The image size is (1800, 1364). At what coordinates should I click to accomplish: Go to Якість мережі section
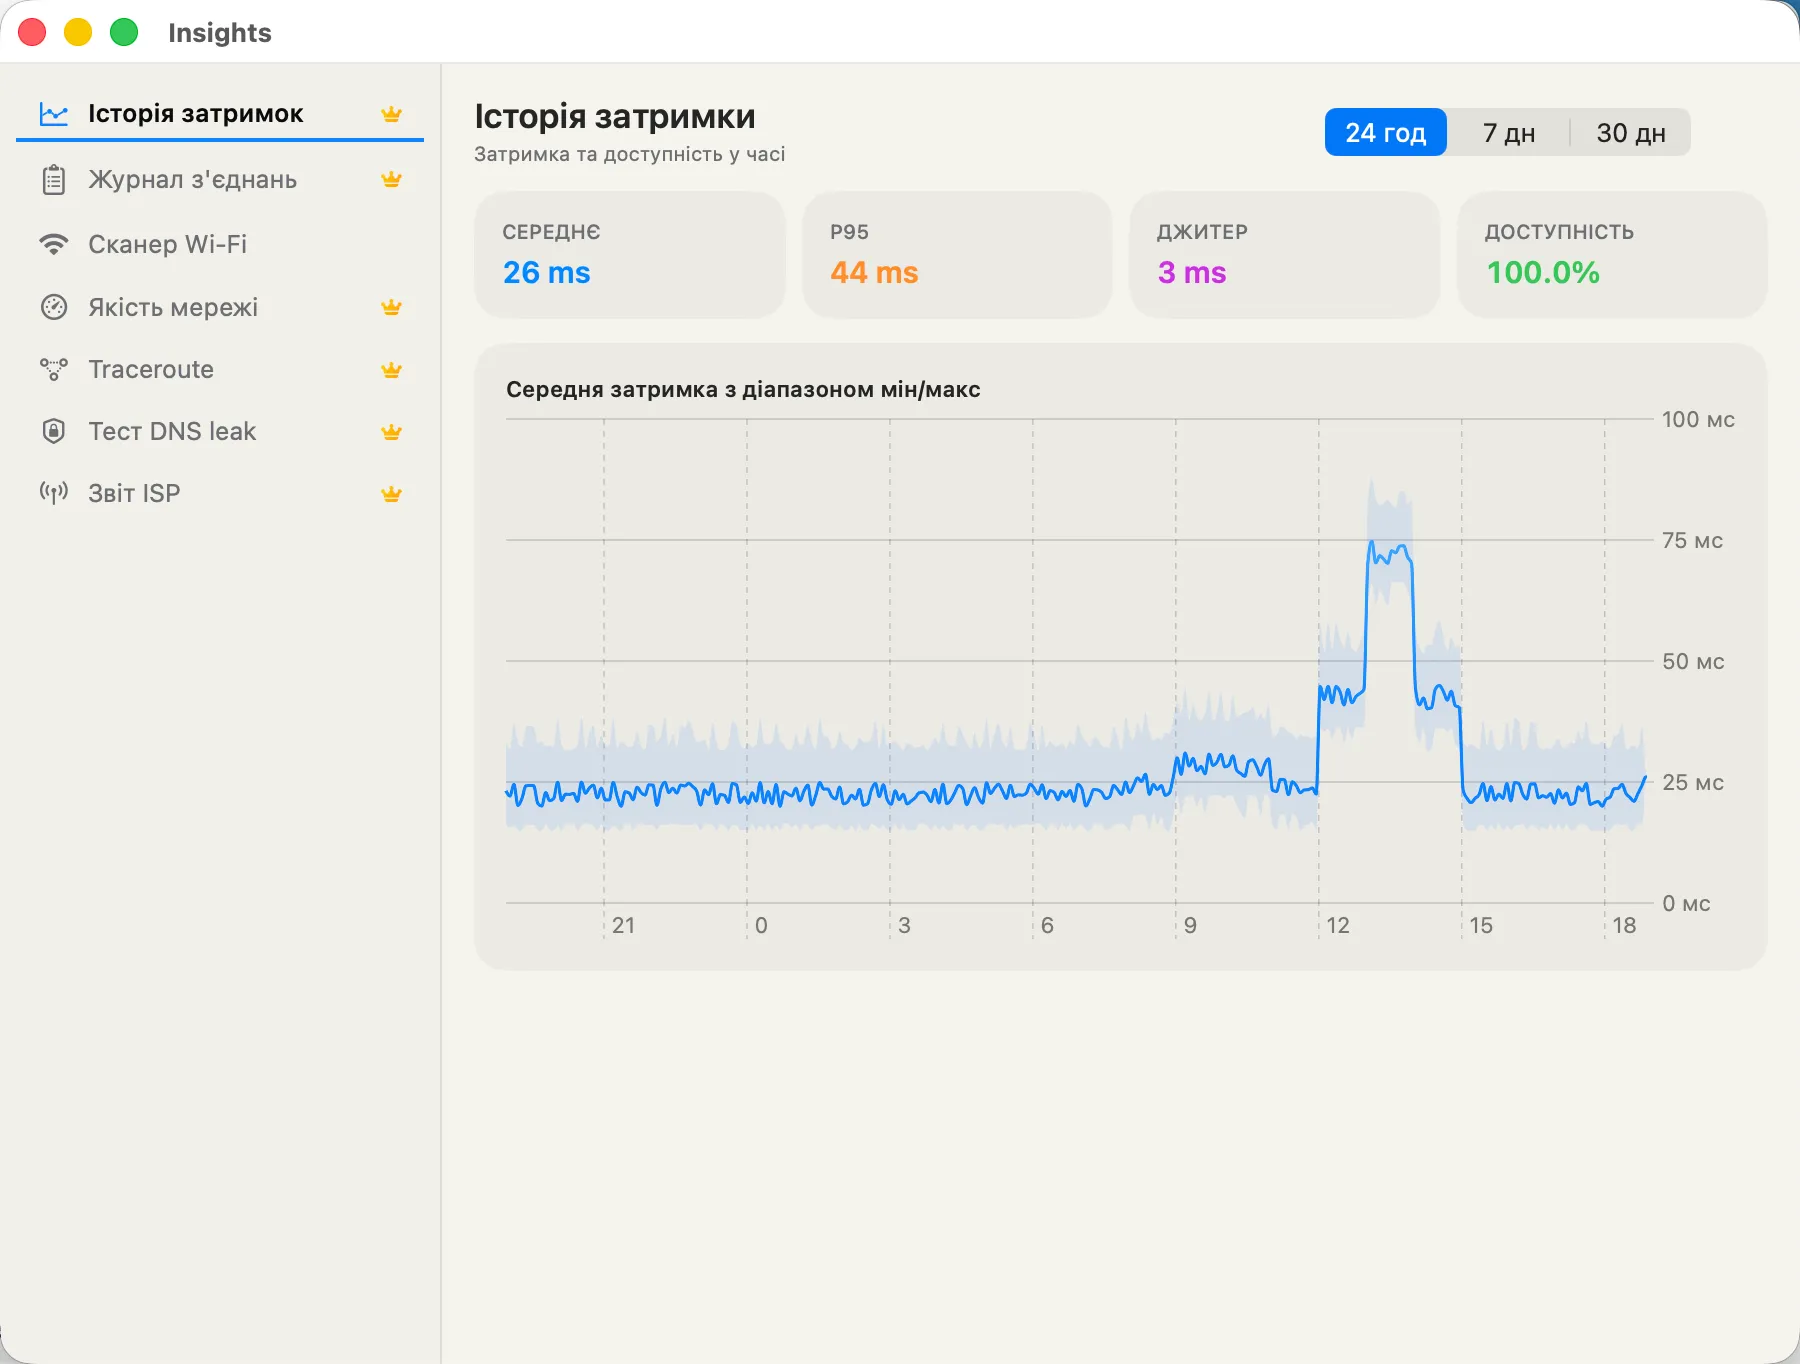[x=220, y=307]
